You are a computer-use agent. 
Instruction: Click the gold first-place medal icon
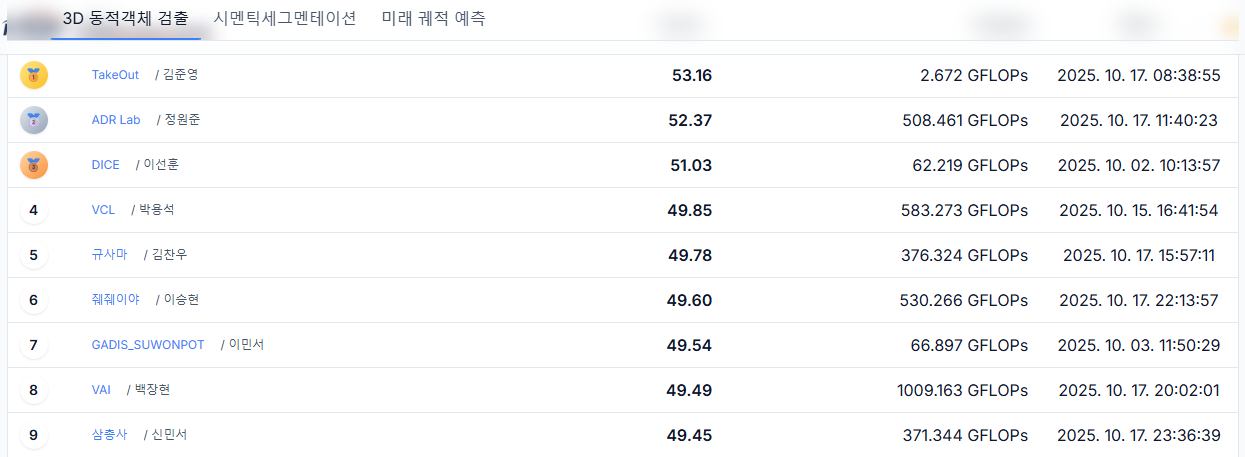coord(34,75)
